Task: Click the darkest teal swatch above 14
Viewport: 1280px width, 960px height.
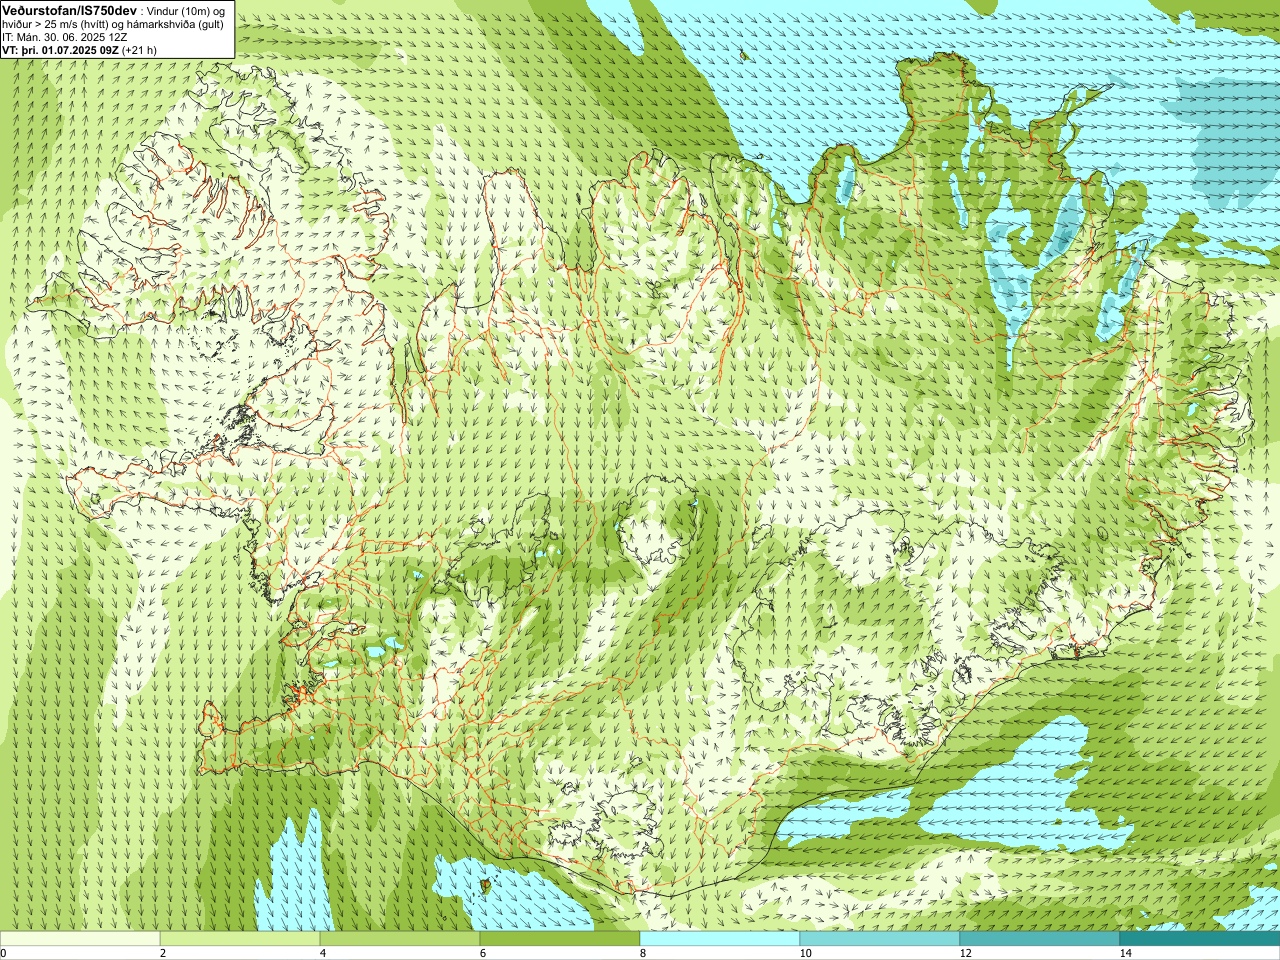Action: [1200, 939]
